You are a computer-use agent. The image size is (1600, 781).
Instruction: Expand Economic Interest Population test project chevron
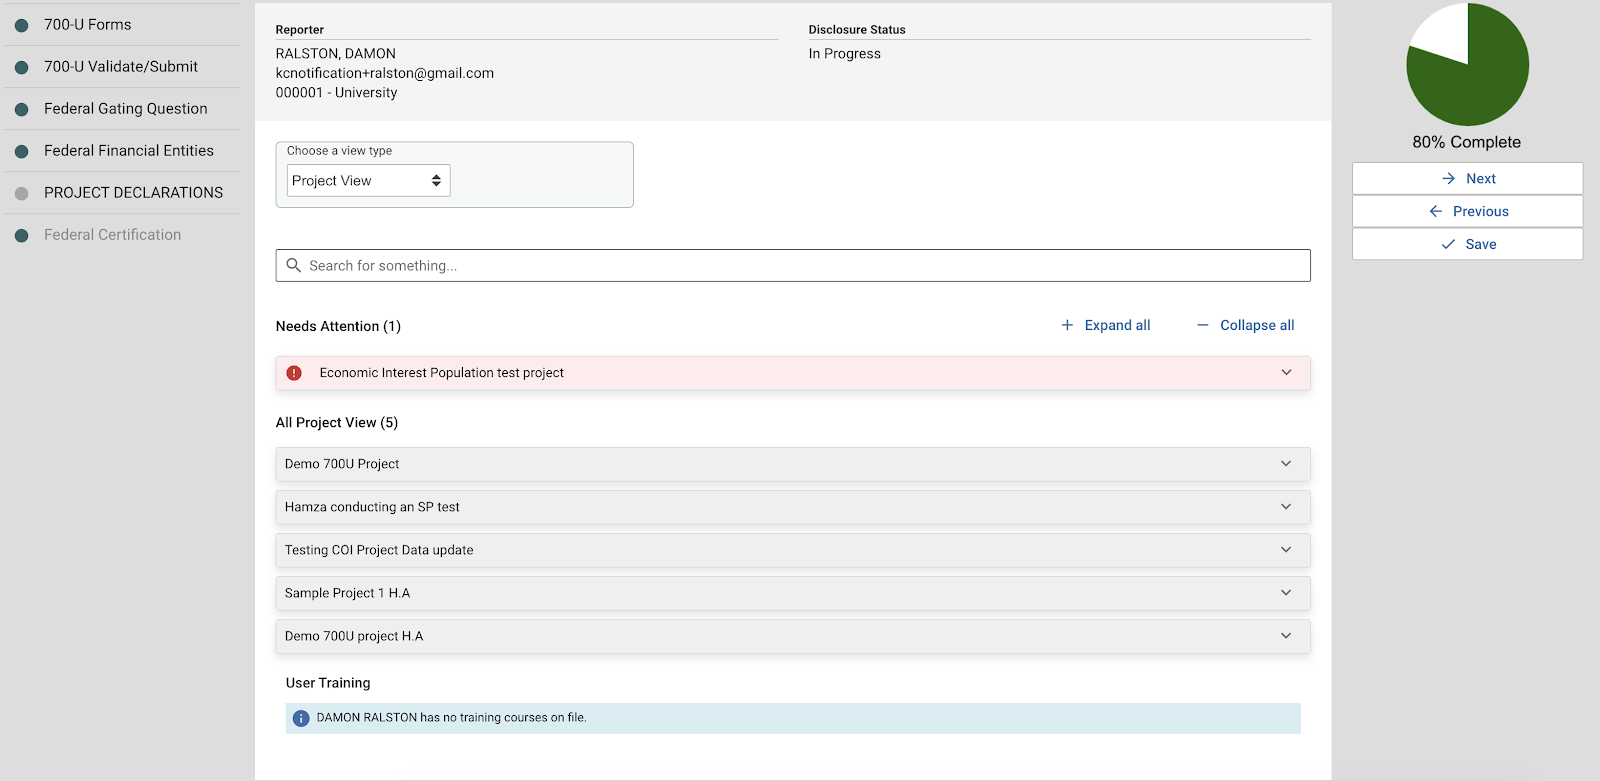1286,373
